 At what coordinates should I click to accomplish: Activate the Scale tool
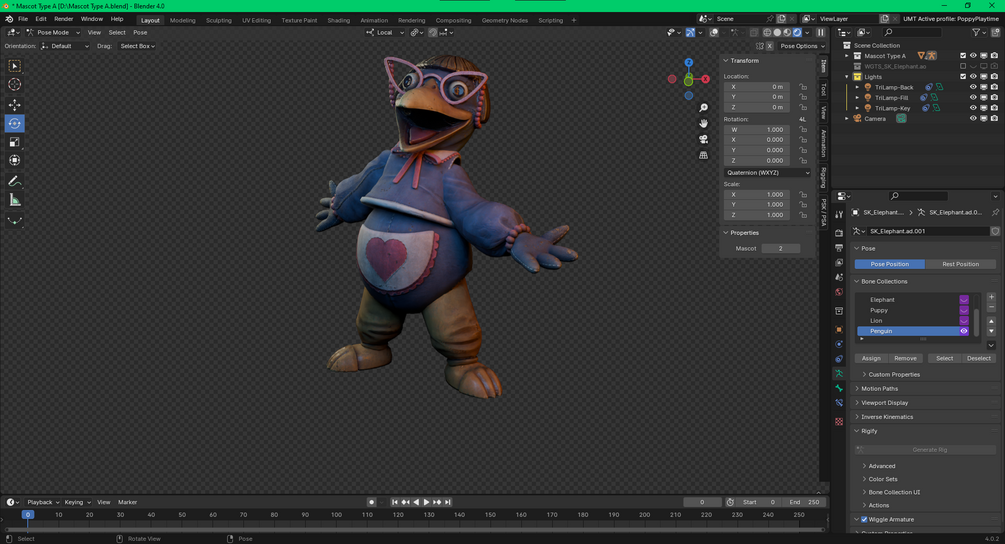[15, 142]
